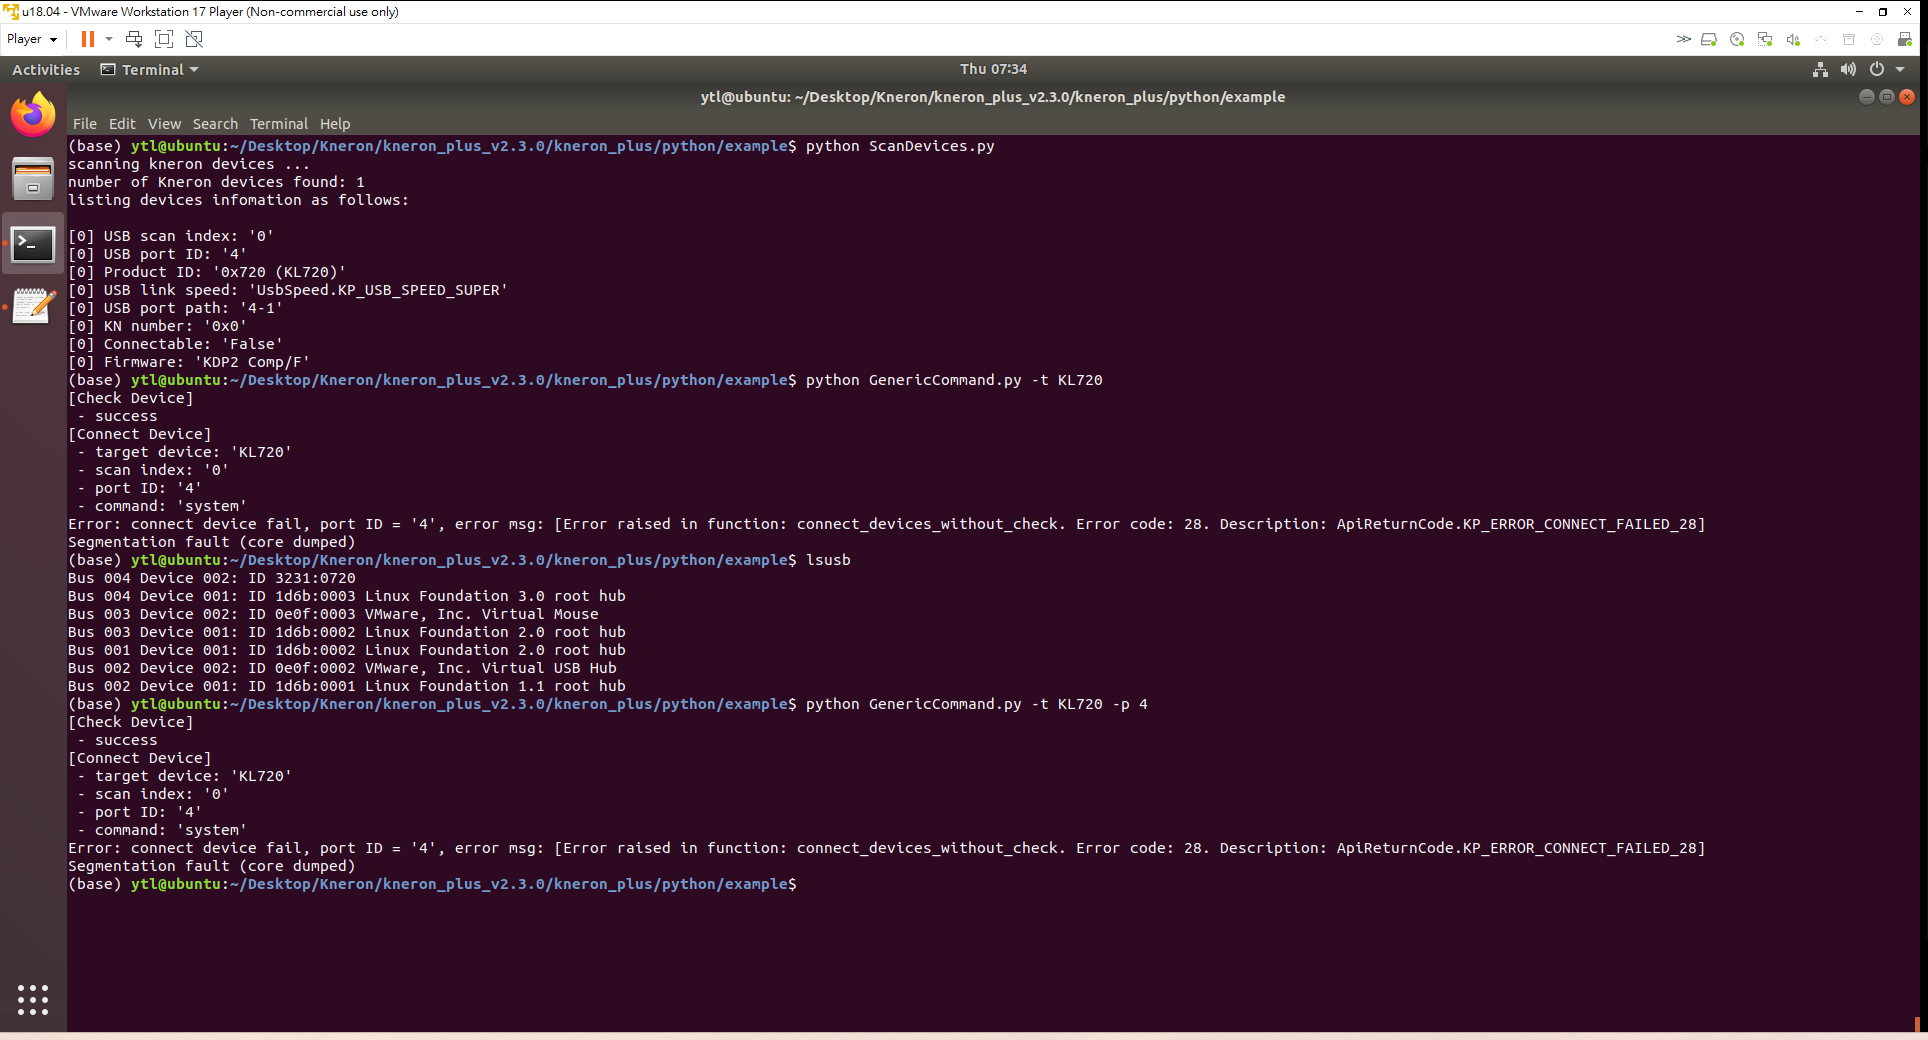Open the Player menu in VMware
The width and height of the screenshot is (1928, 1040).
(32, 39)
